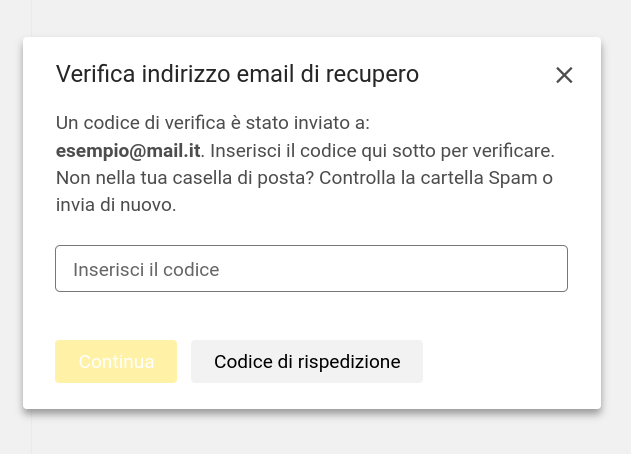
Task: Close the email verification dialog
Action: (x=564, y=75)
